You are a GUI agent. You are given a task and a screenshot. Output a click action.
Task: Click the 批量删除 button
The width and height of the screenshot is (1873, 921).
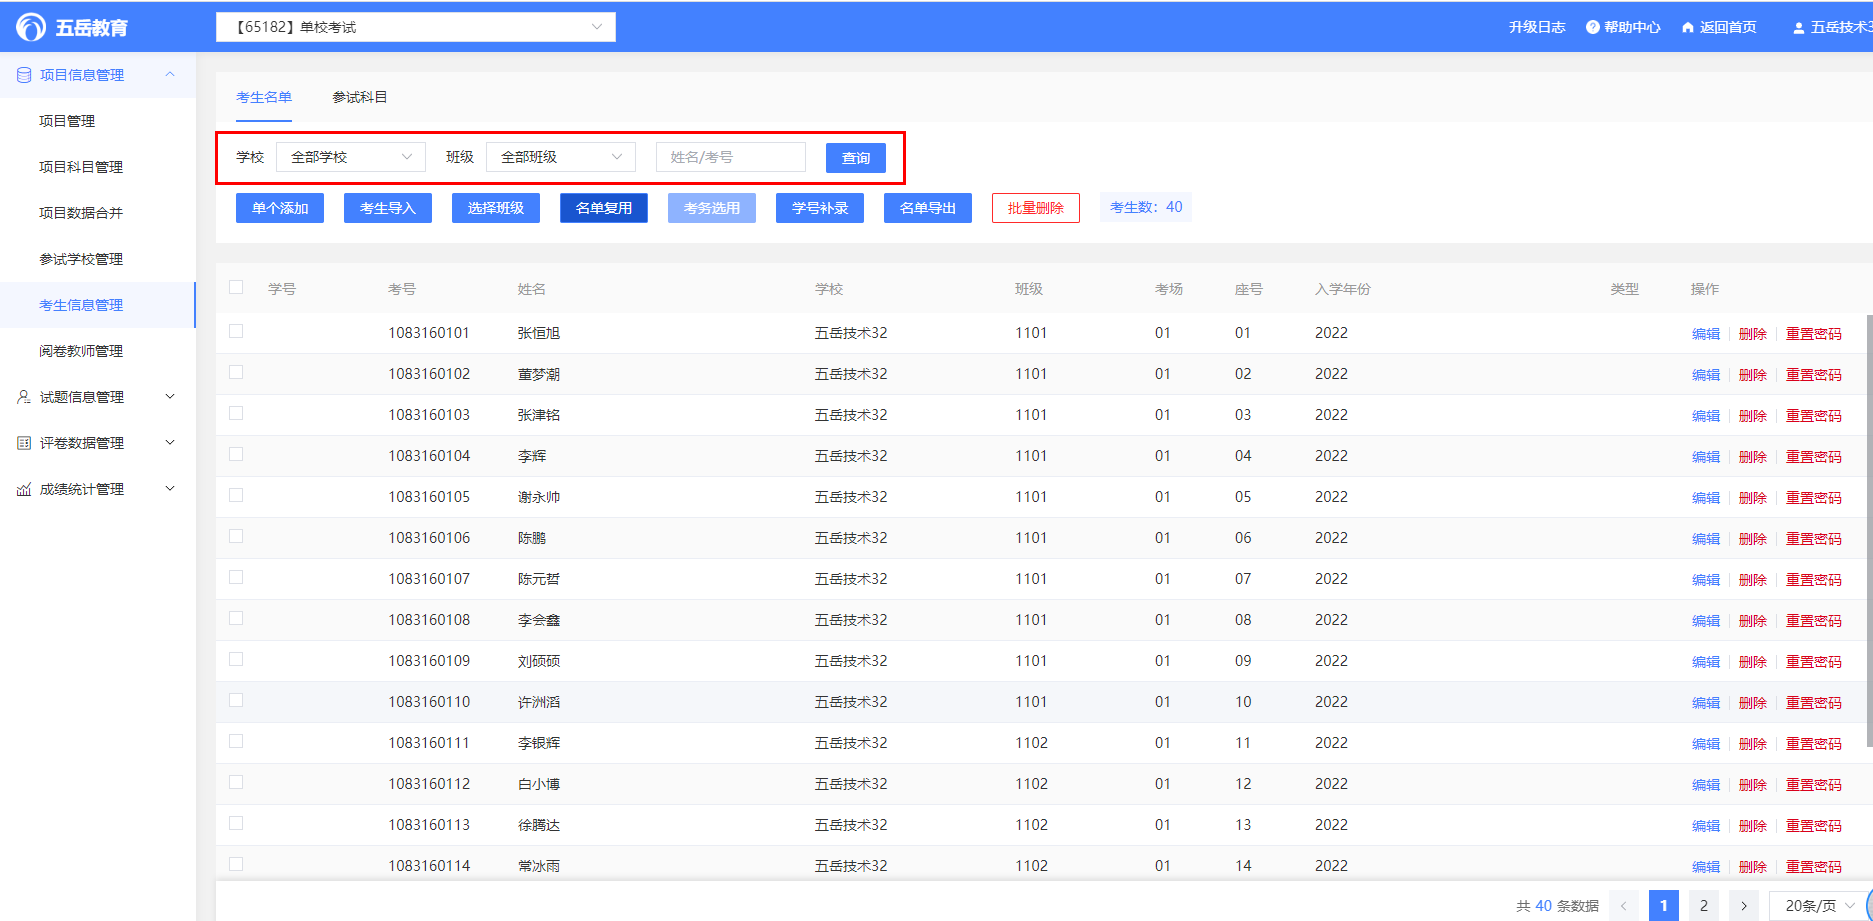pyautogui.click(x=1035, y=208)
